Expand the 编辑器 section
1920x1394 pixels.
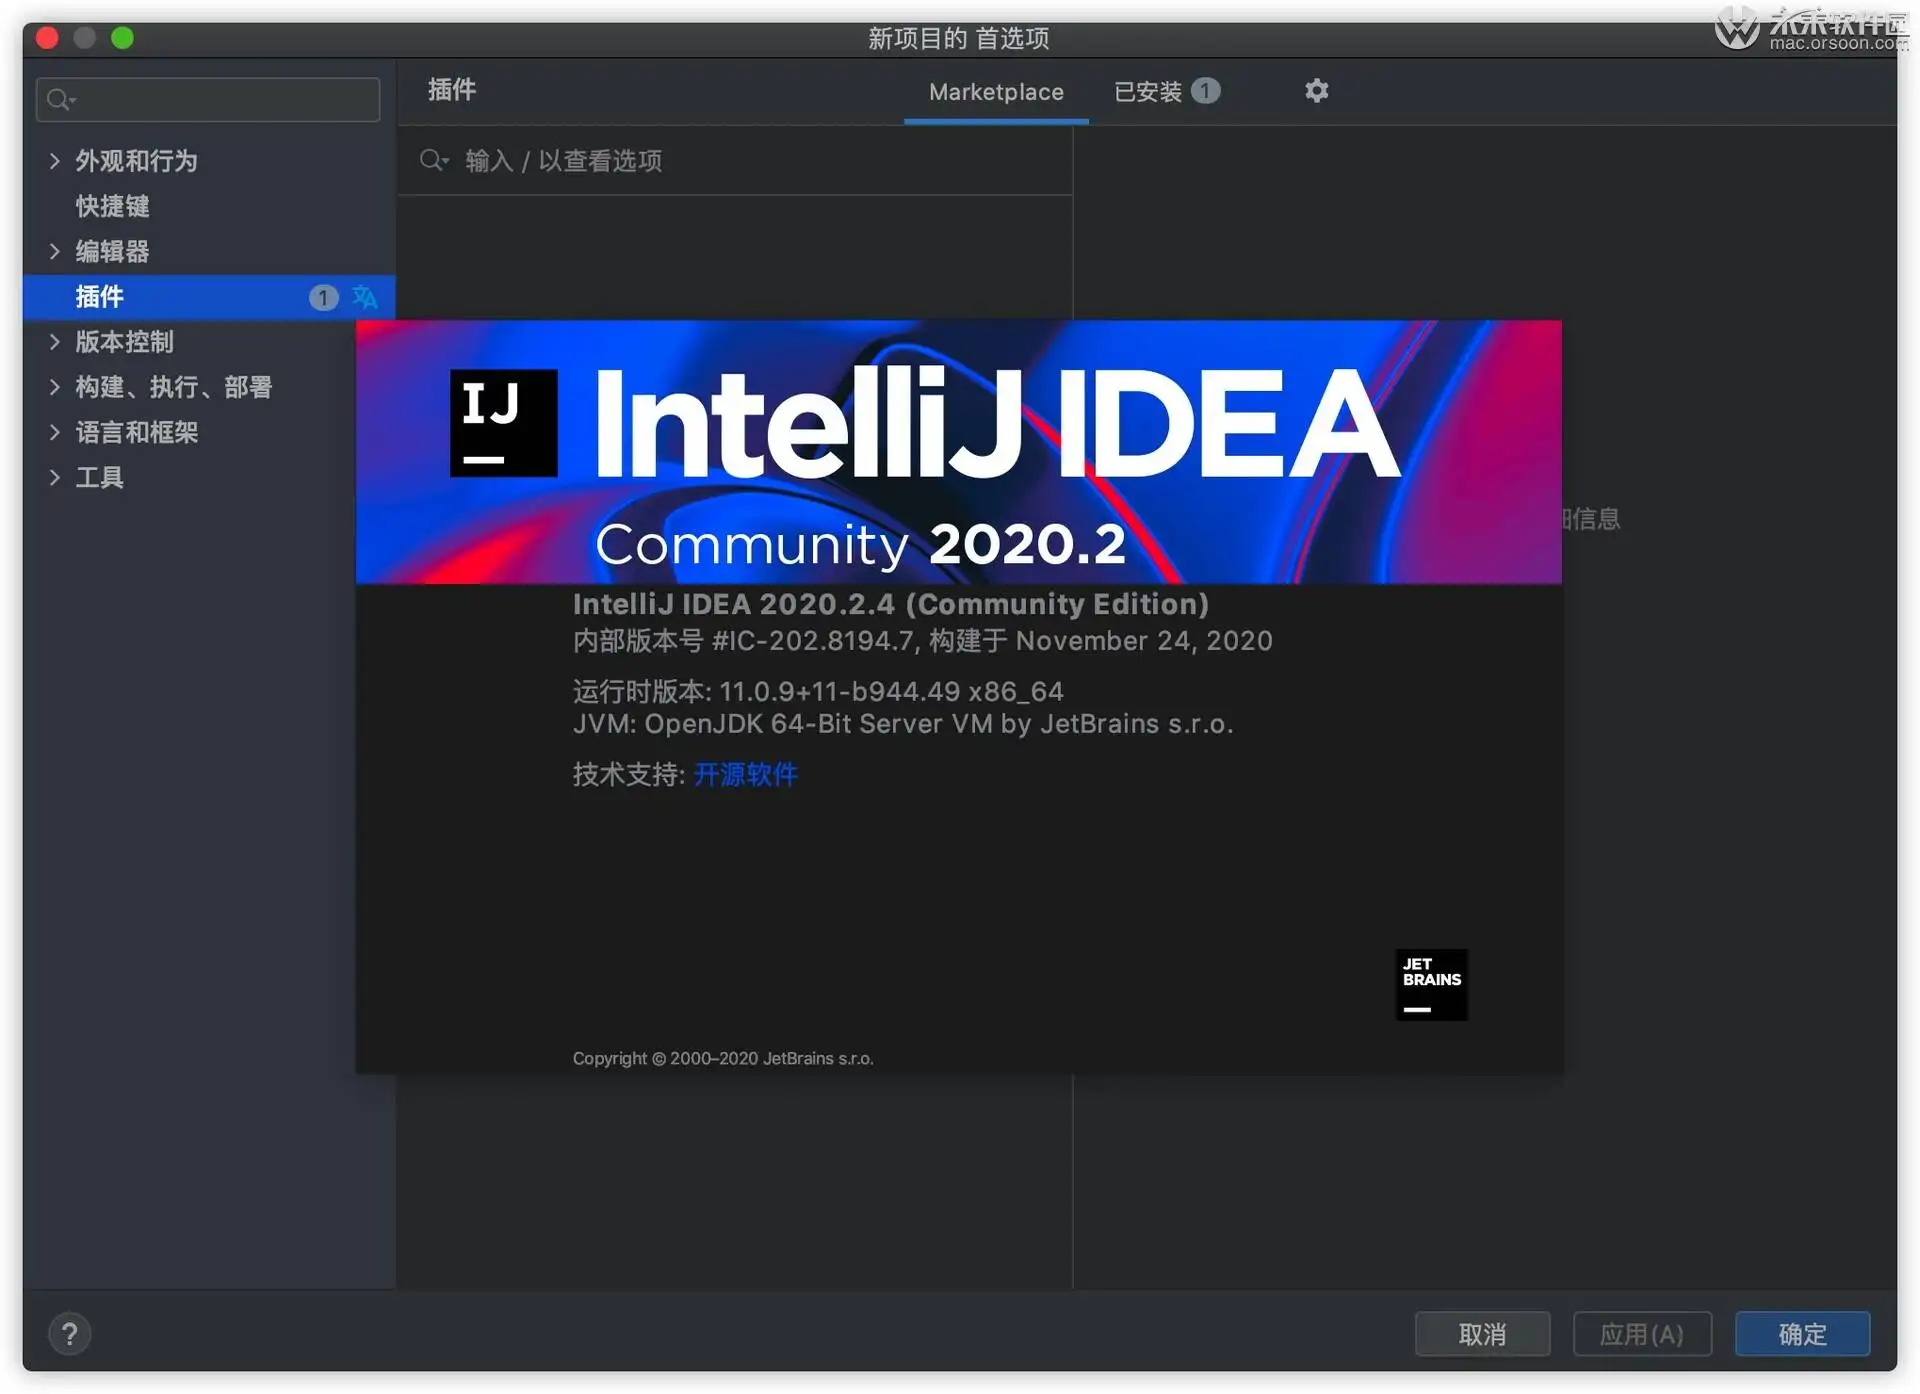(x=55, y=251)
